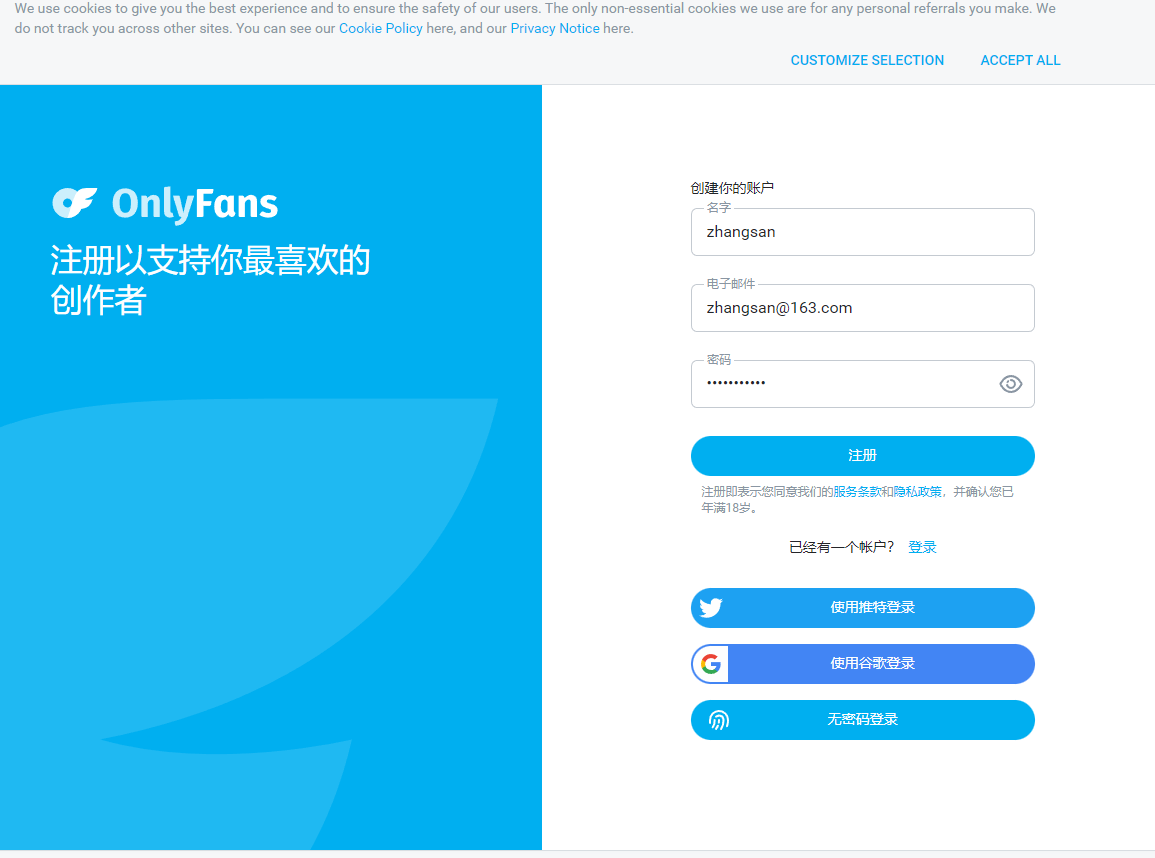1155x858 pixels.
Task: Open the Privacy Notice link
Action: tap(555, 29)
